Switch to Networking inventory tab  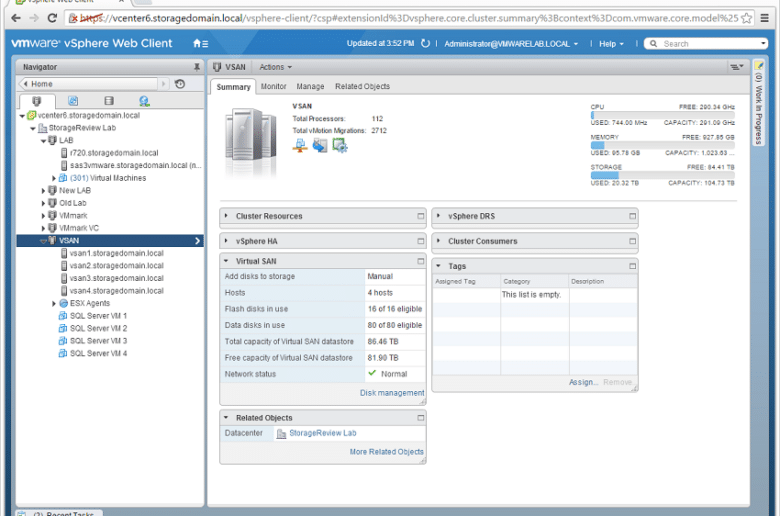[x=144, y=101]
